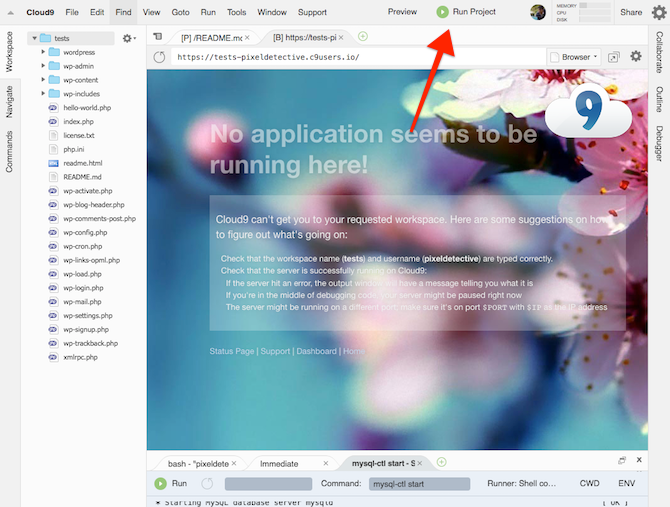Viewport: 670px width, 507px height.
Task: Open preferences gear icon at top right
Action: [659, 12]
